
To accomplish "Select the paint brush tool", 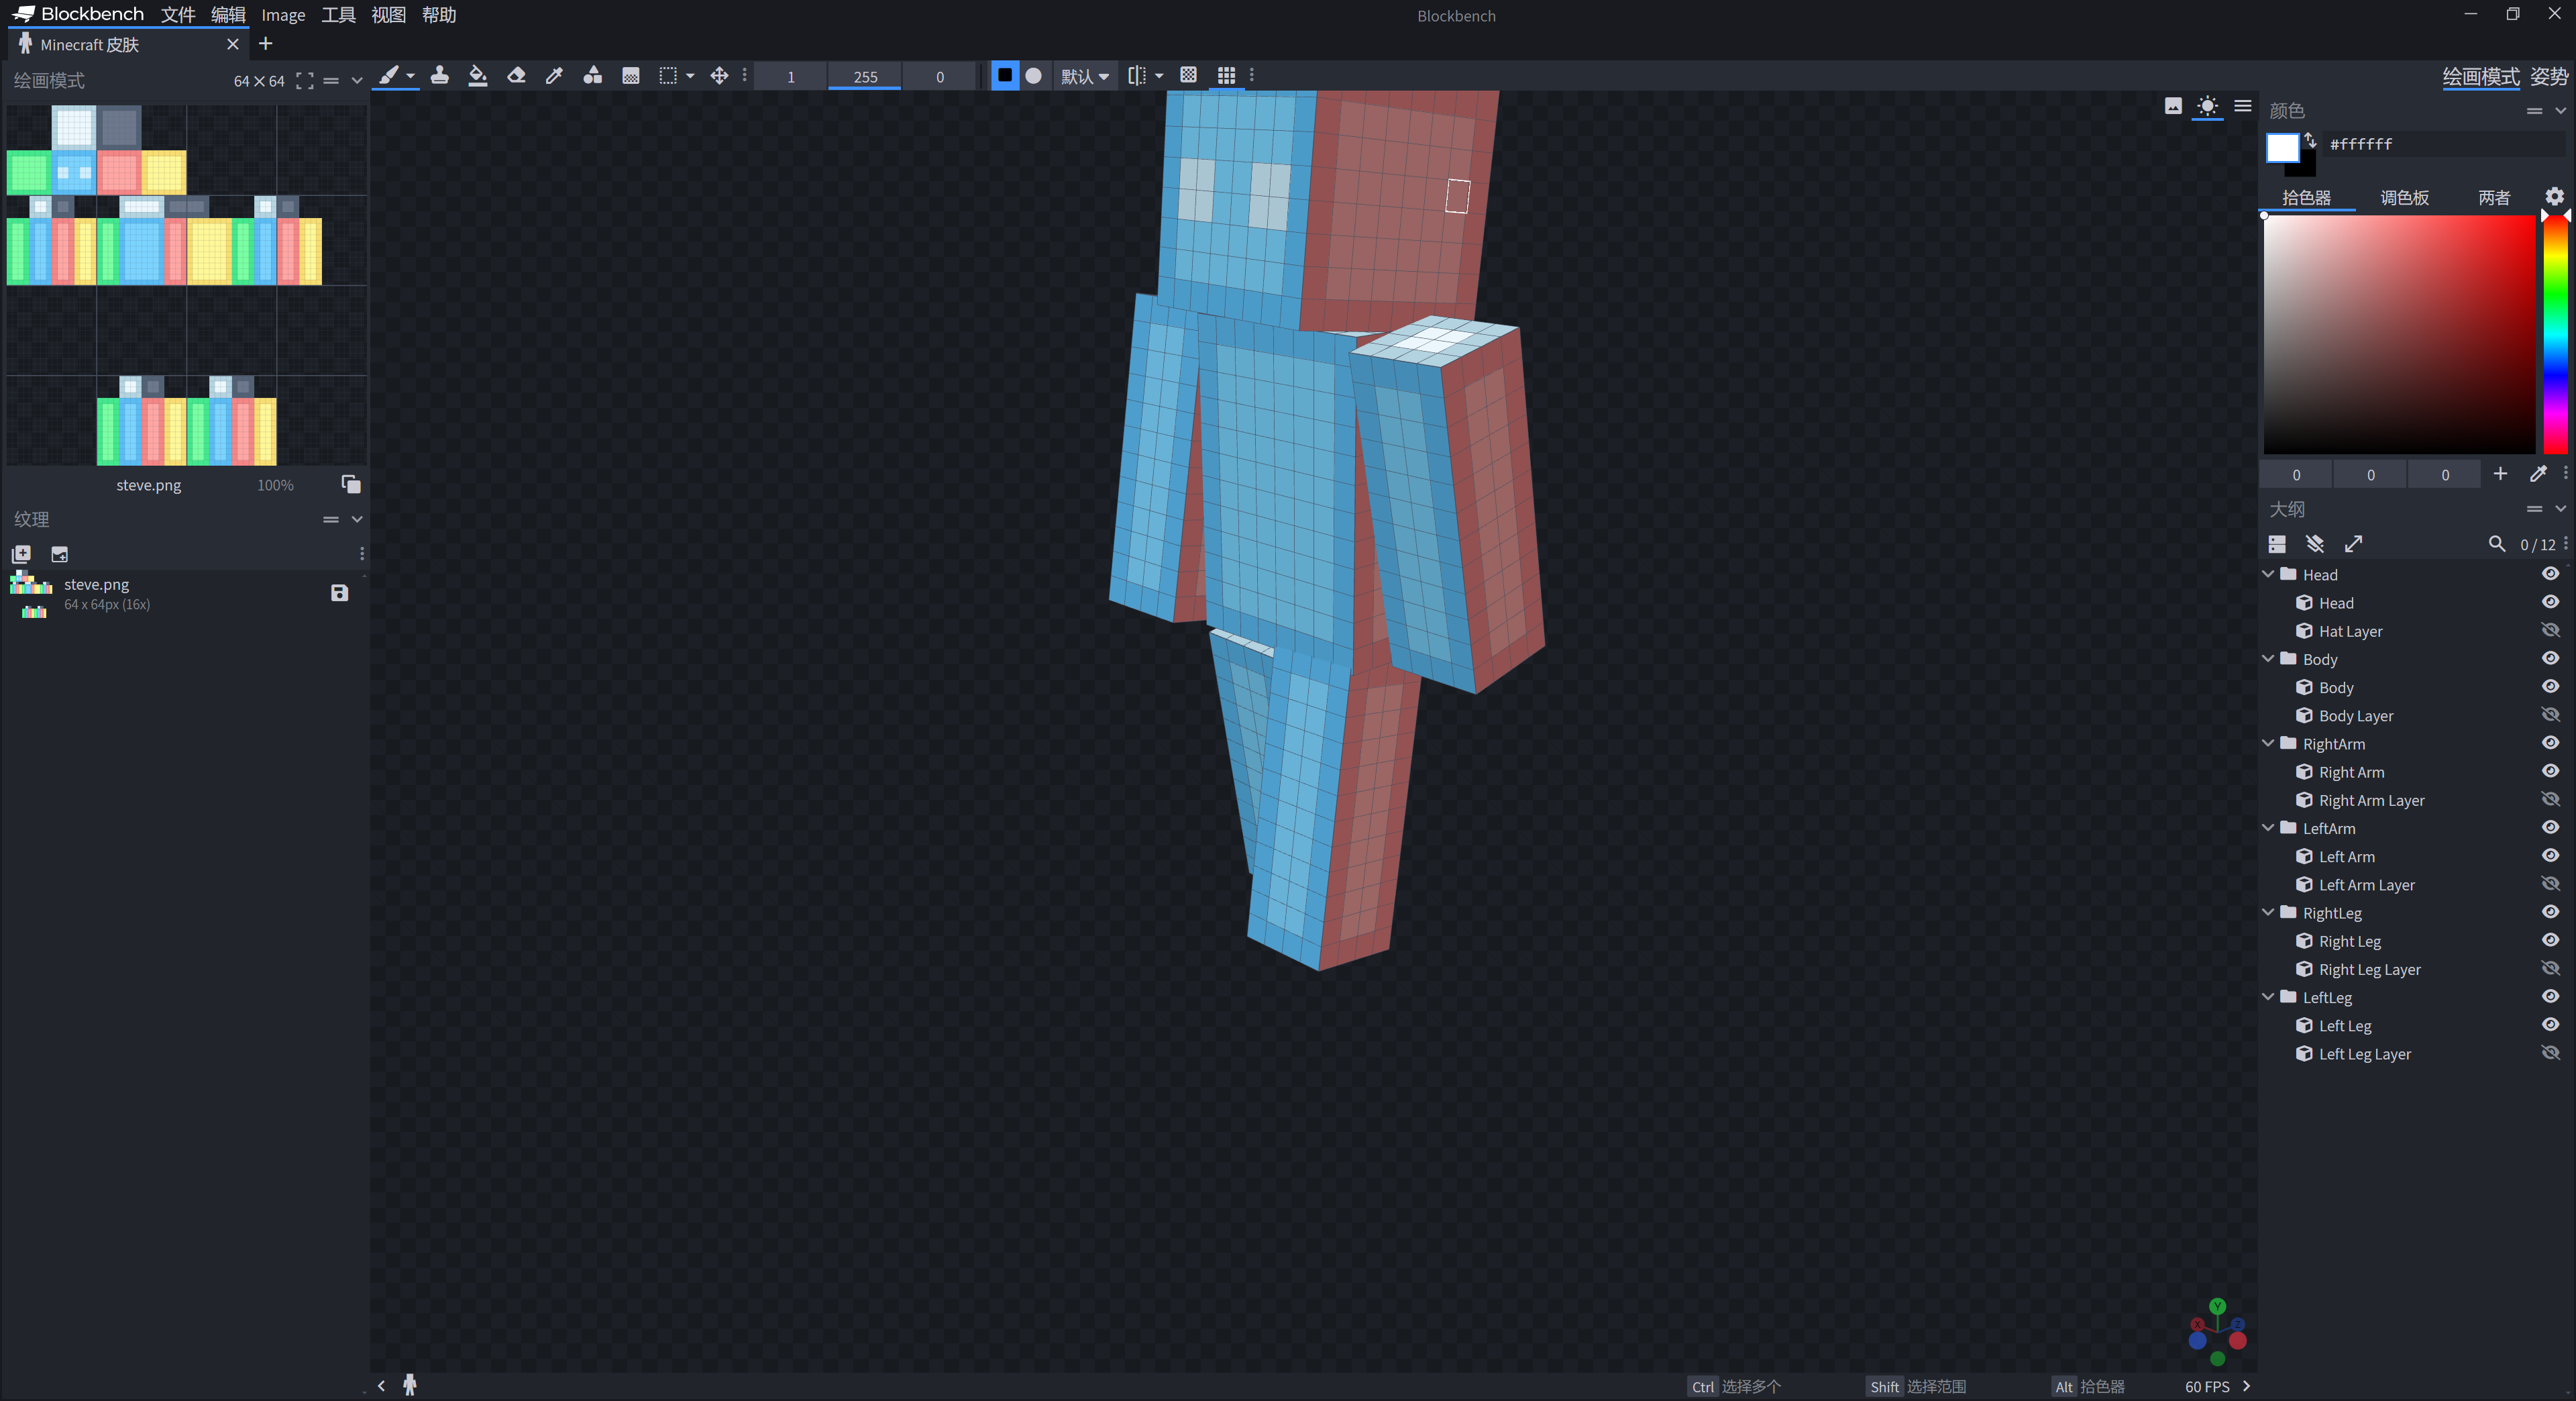I will point(388,75).
